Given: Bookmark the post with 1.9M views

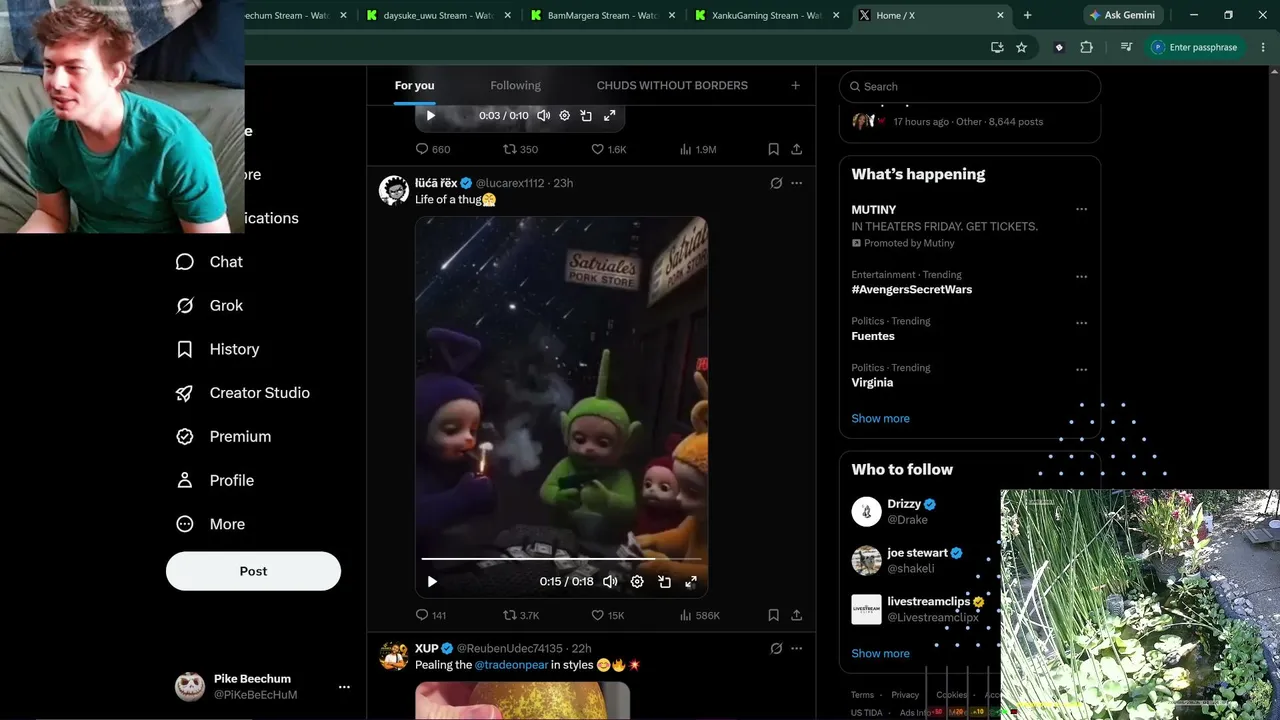Looking at the screenshot, I should click(x=773, y=149).
